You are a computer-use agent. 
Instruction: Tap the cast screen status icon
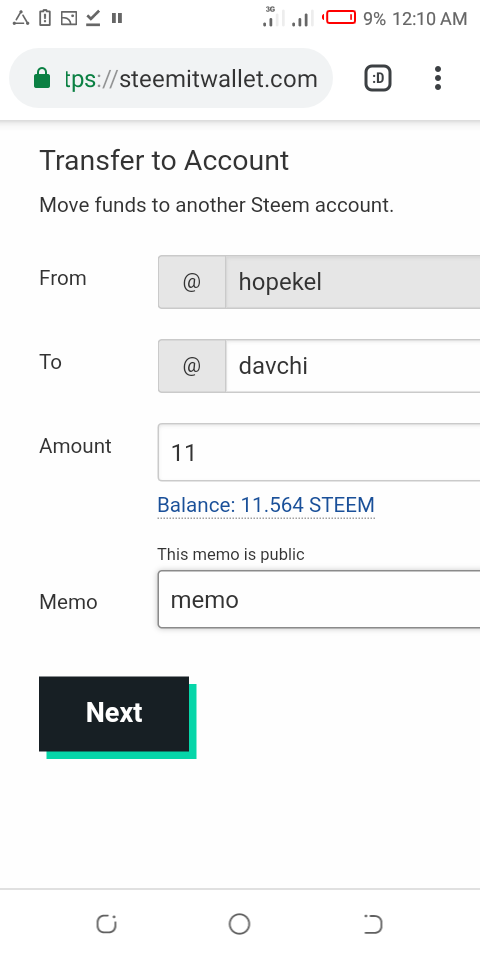click(x=69, y=18)
